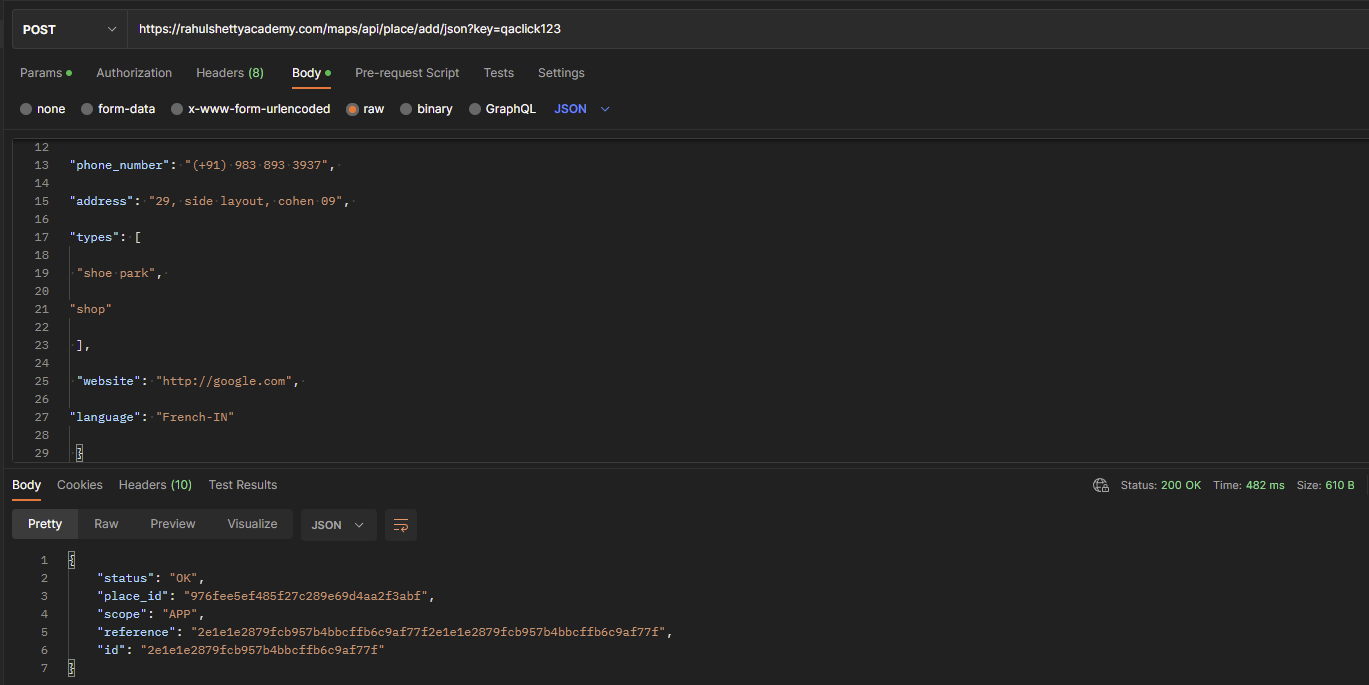The width and height of the screenshot is (1369, 685).
Task: Select the form-data body option
Action: (x=118, y=108)
